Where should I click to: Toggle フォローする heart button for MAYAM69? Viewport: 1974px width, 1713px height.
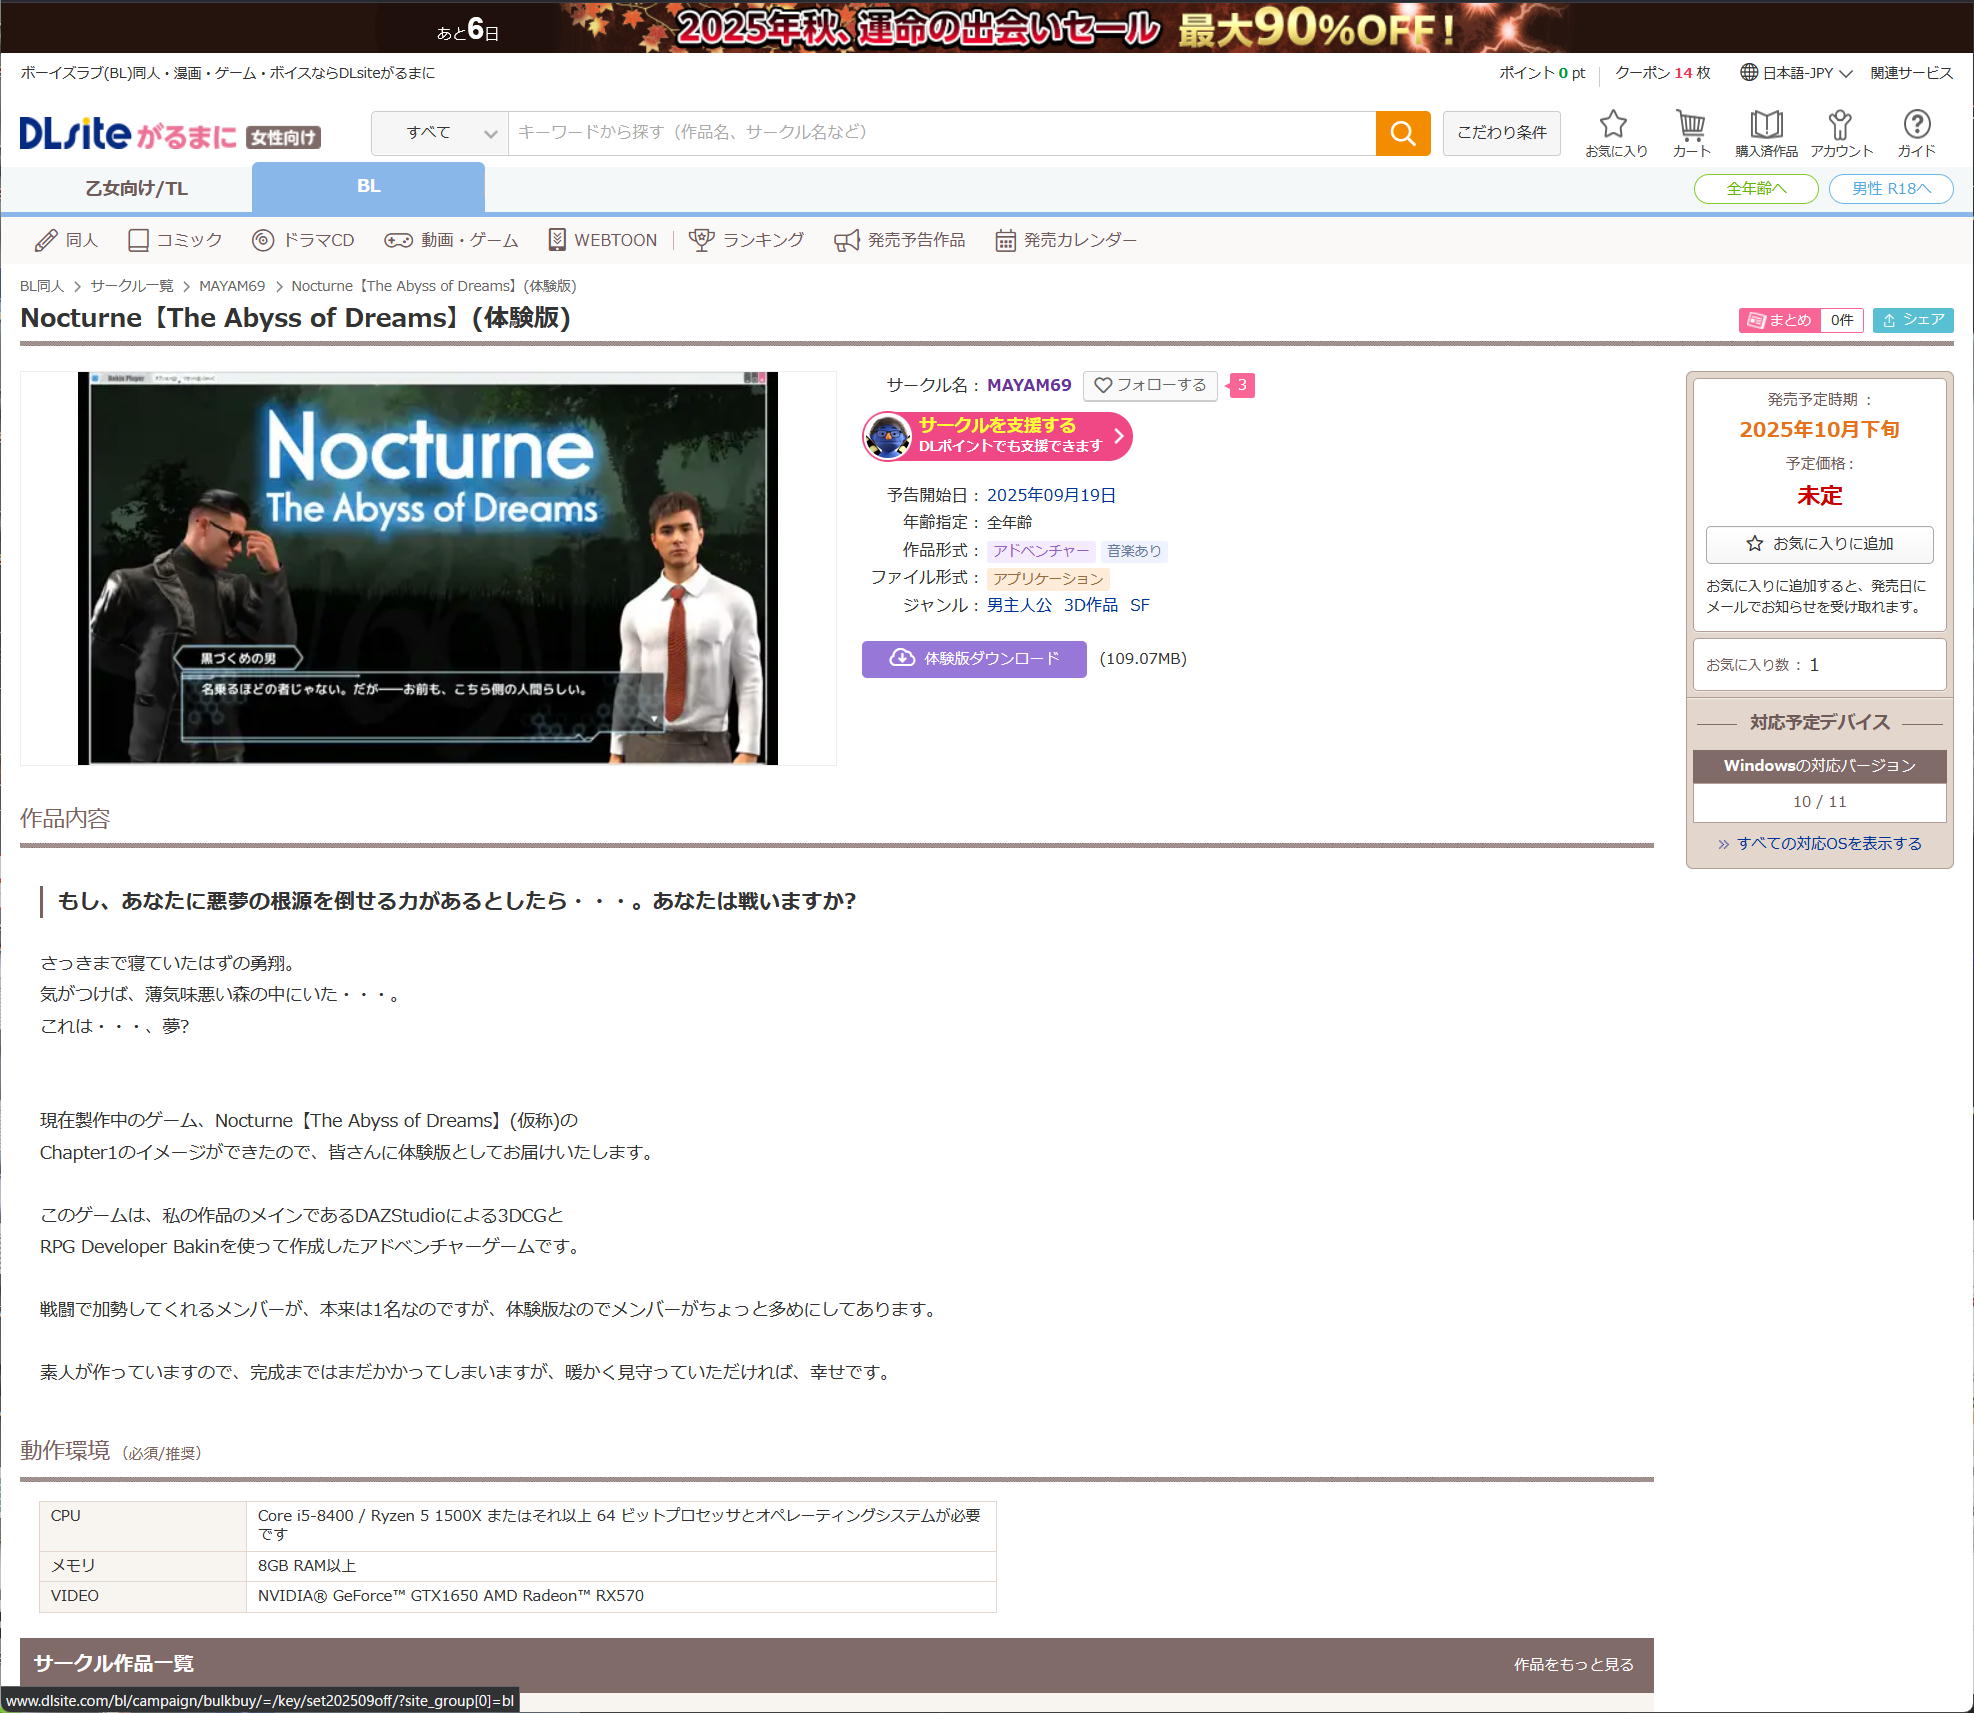pos(1150,385)
